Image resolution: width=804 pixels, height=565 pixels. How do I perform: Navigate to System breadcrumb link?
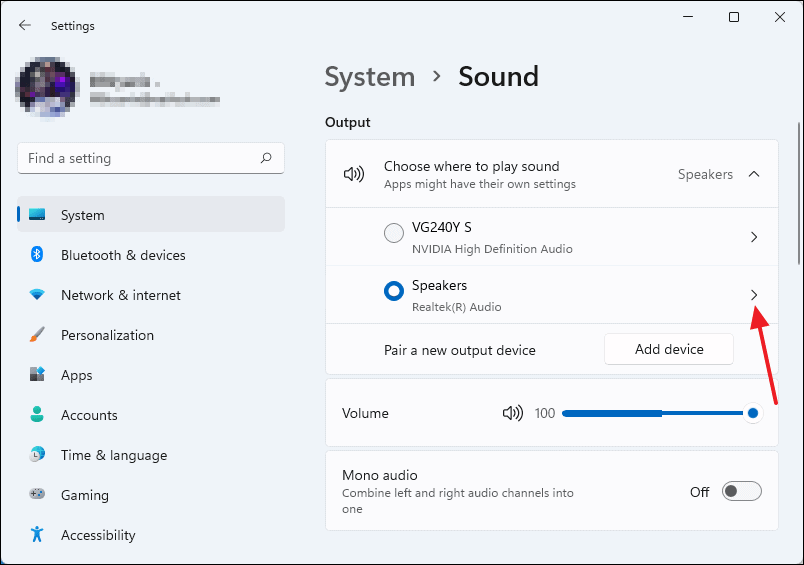coord(369,77)
